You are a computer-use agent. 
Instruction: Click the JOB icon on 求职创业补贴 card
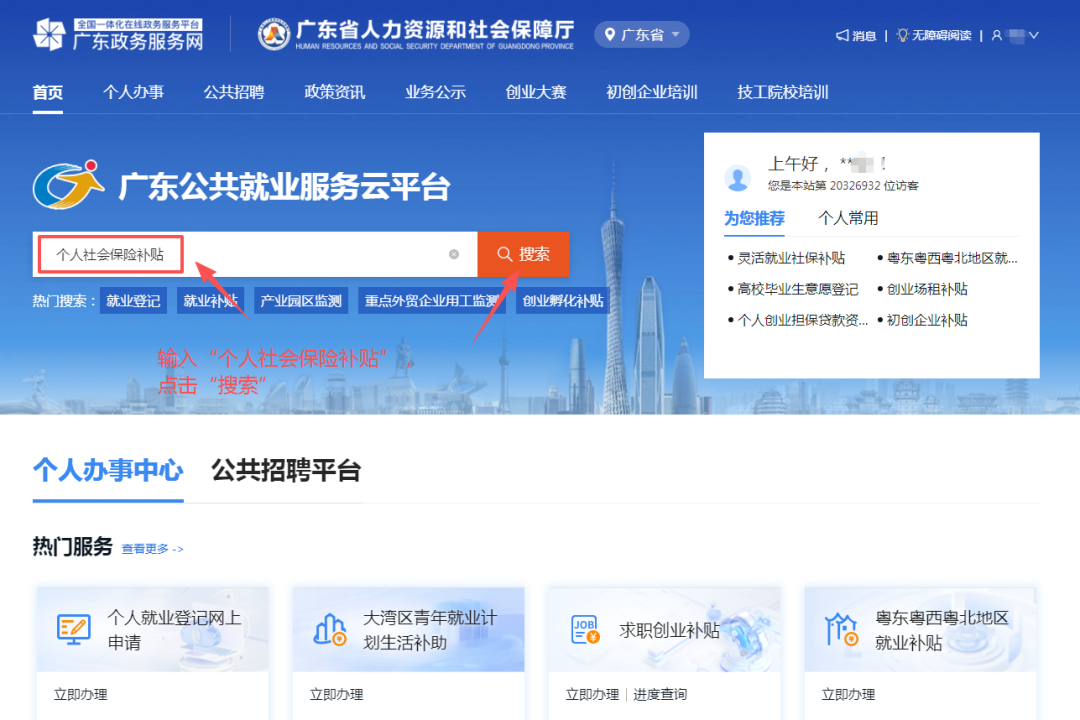[x=585, y=629]
